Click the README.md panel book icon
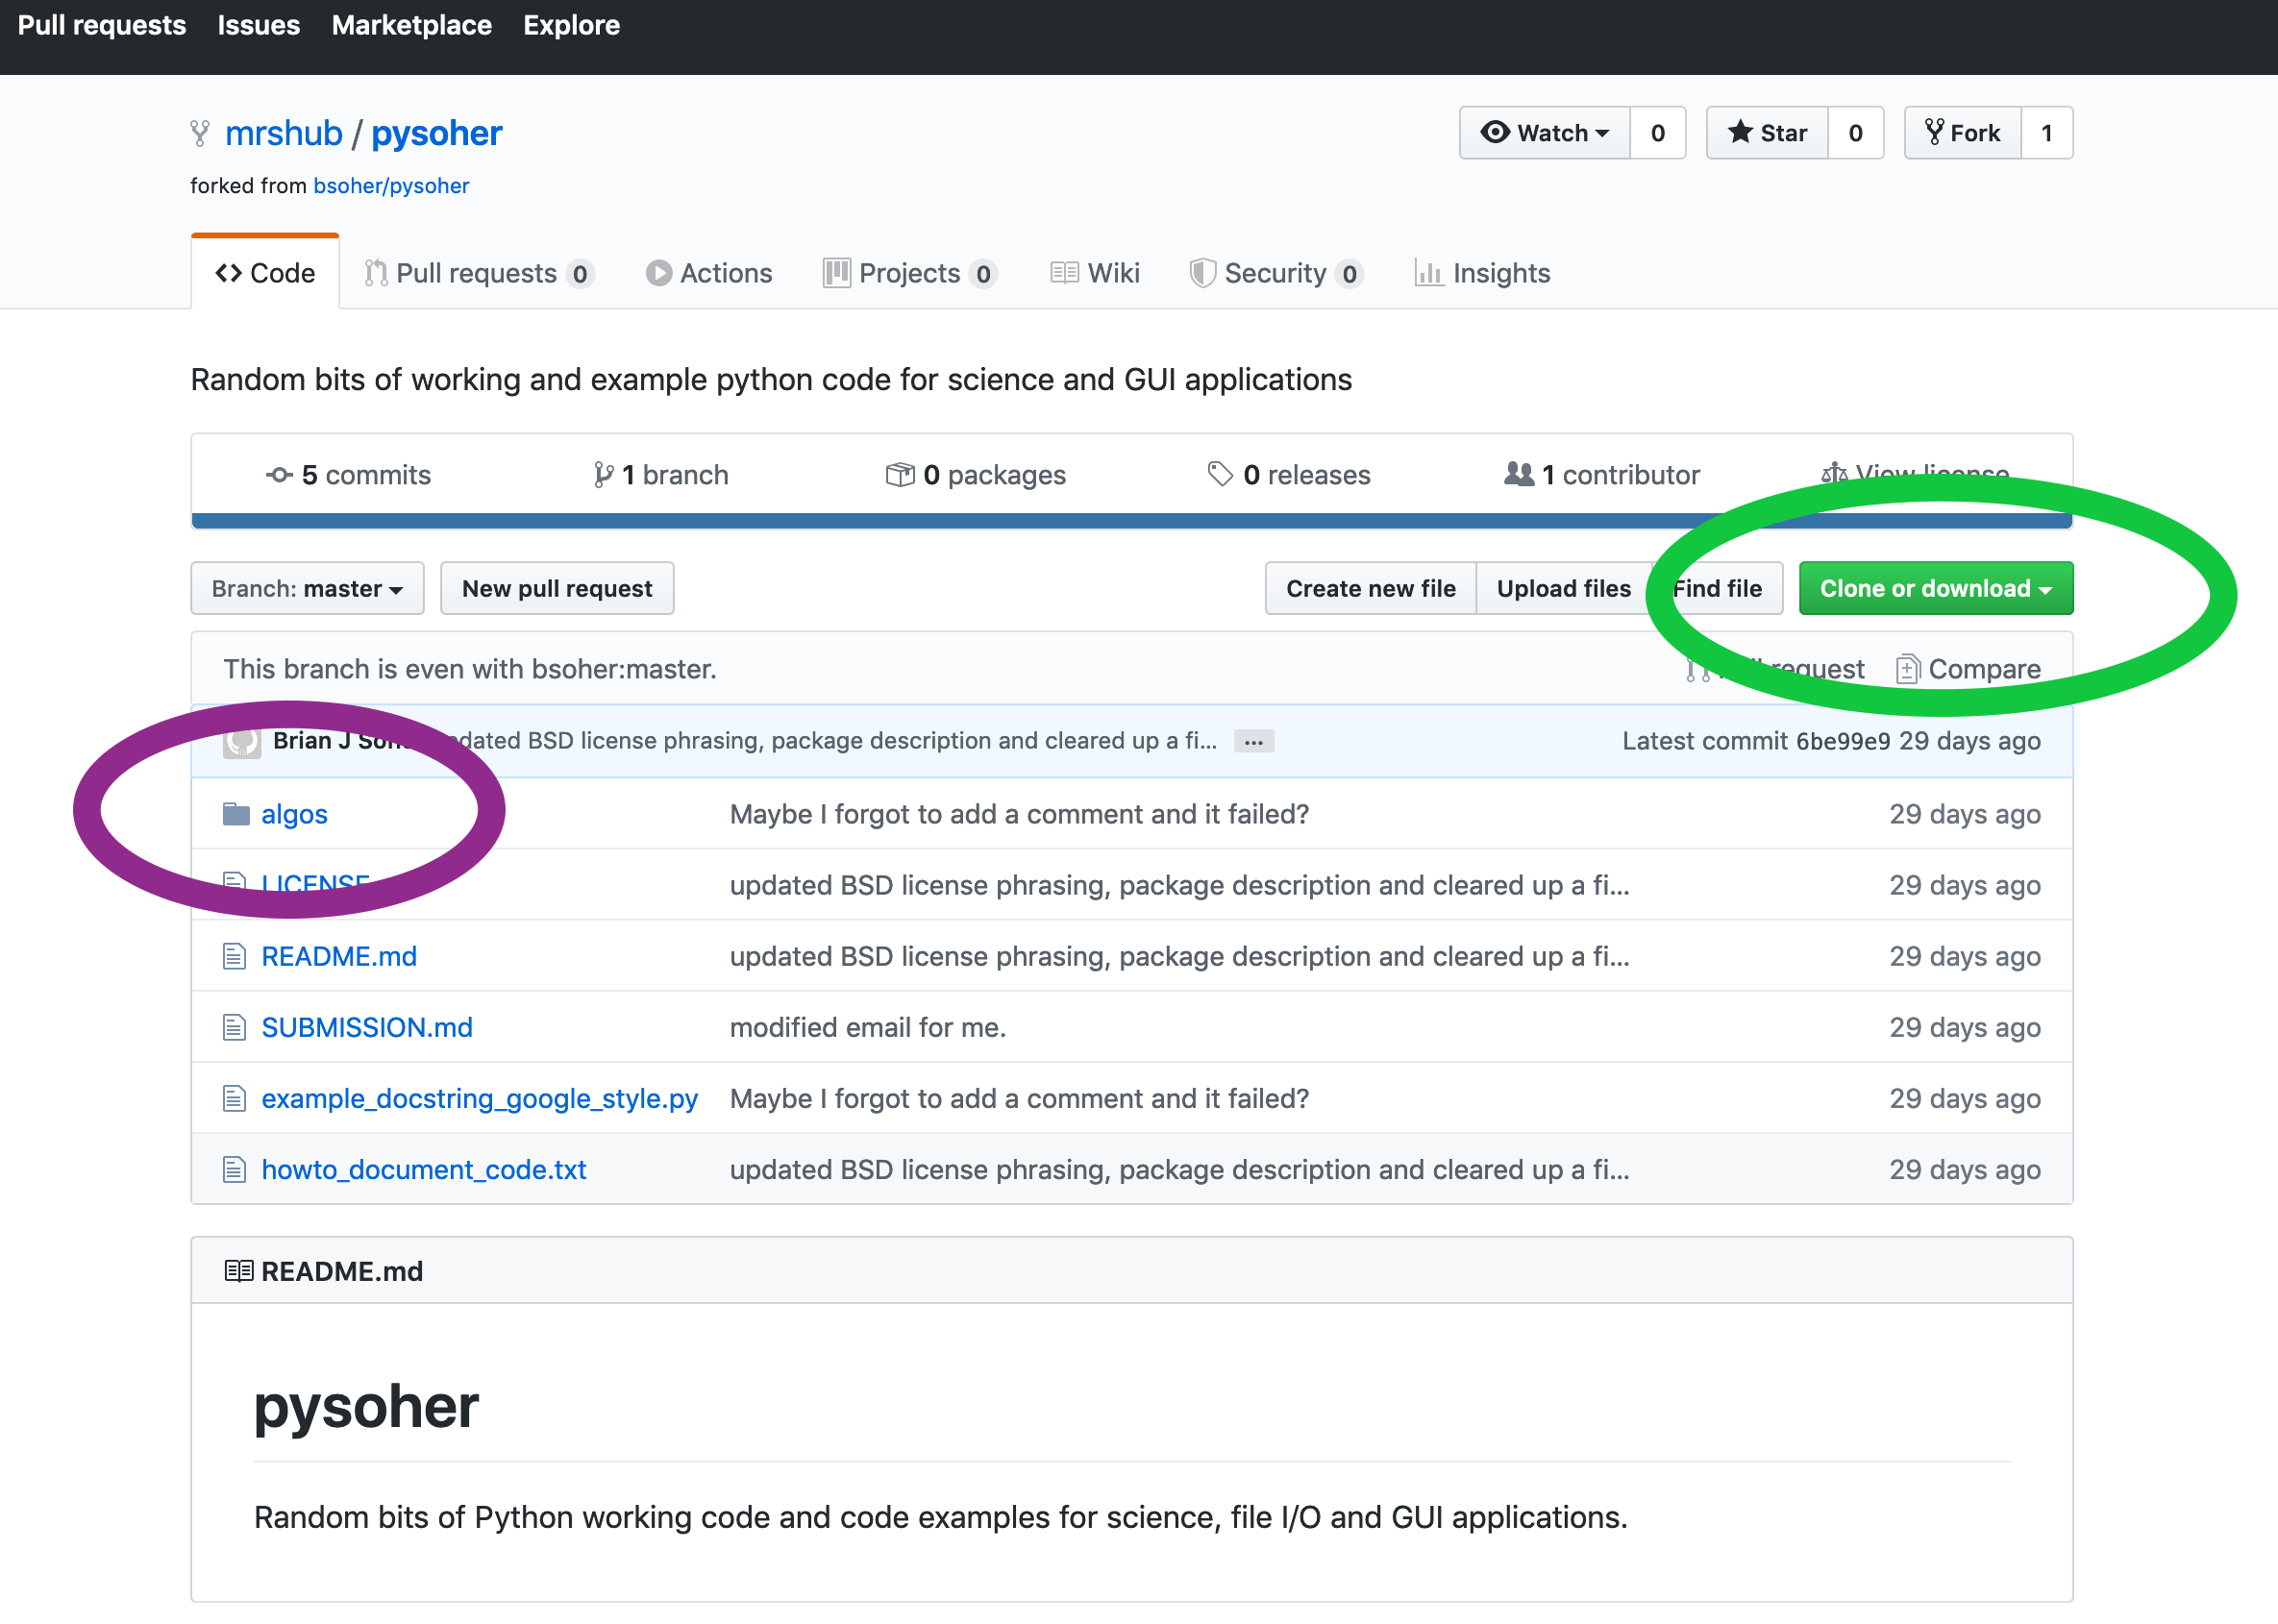Viewport: 2278px width, 1624px height. click(238, 1270)
